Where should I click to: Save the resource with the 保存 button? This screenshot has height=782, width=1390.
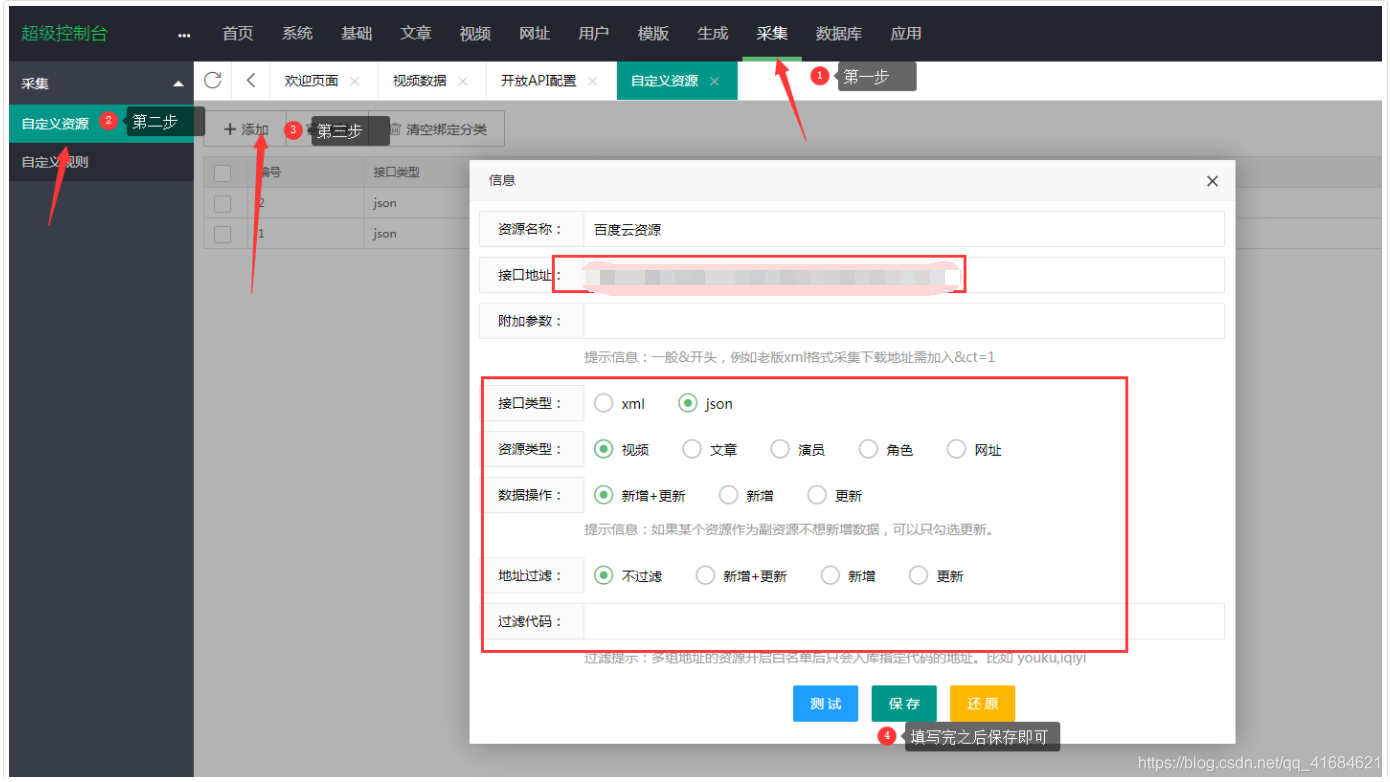(903, 703)
